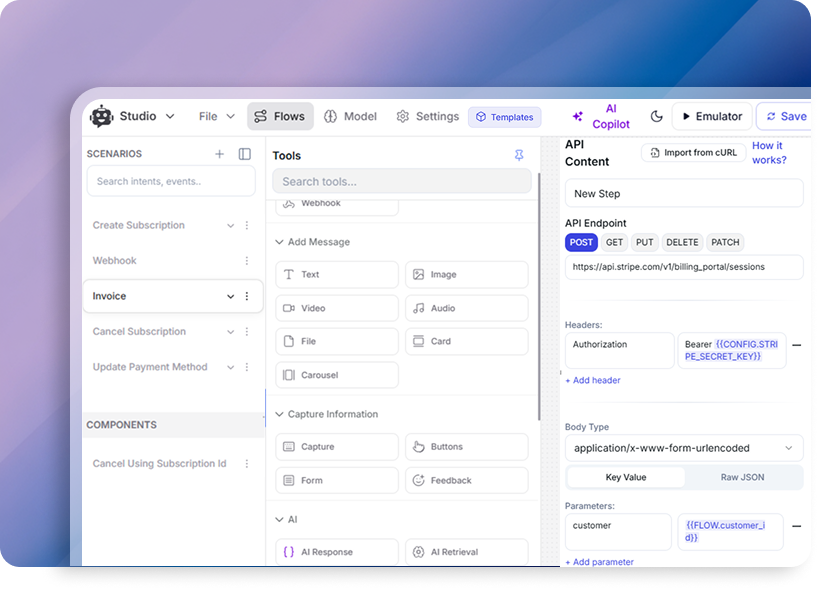Open the Body Type dropdown
The height and width of the screenshot is (590, 819).
pyautogui.click(x=683, y=447)
